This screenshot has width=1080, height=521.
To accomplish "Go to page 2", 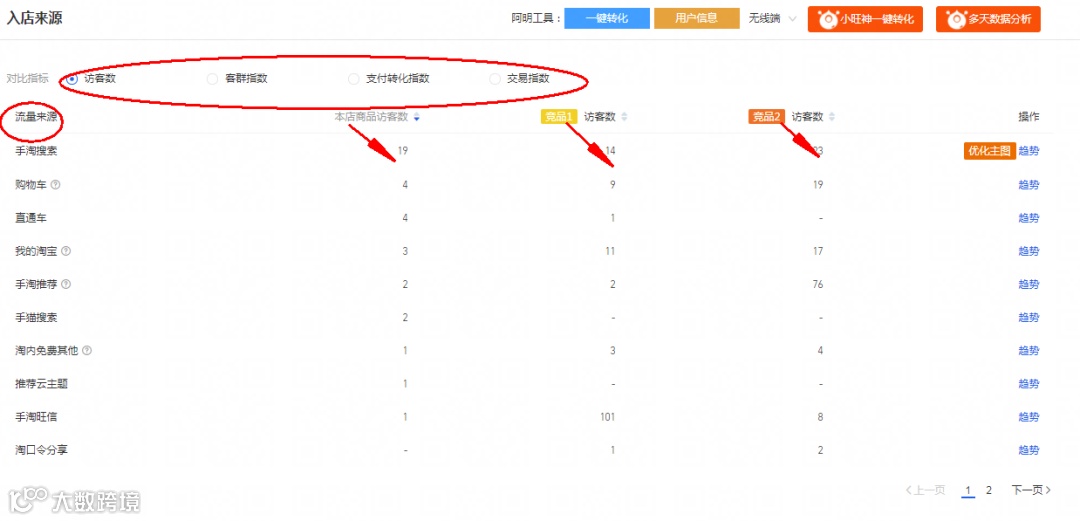I will coord(988,490).
